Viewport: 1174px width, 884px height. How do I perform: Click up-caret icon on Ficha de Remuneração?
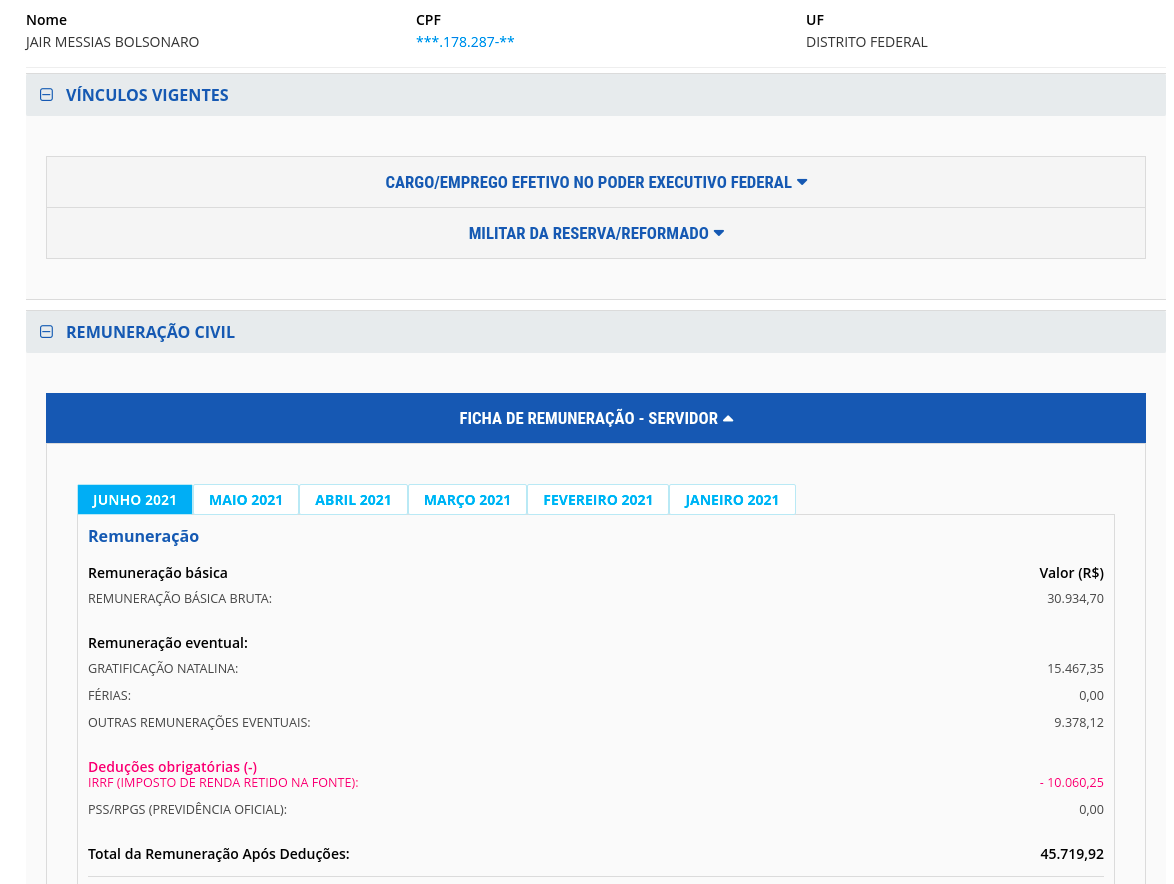click(x=728, y=418)
